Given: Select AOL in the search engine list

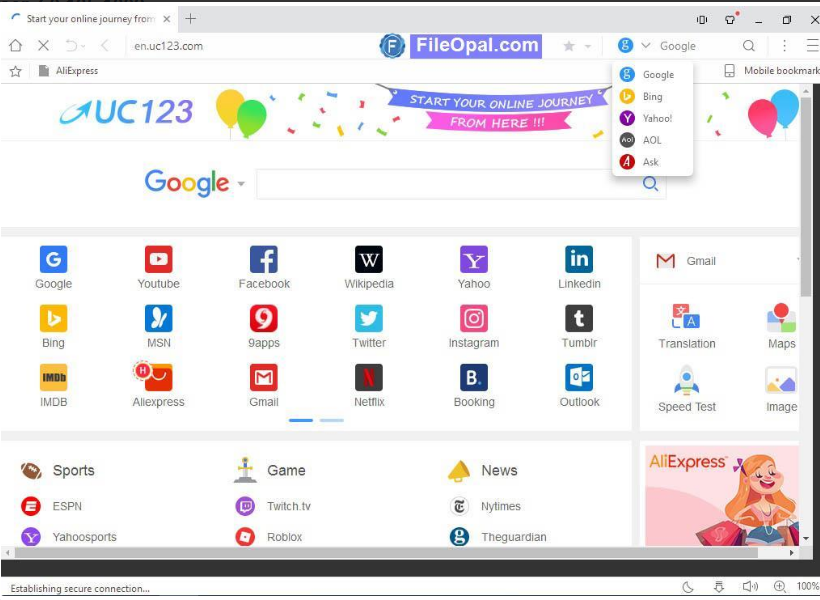Looking at the screenshot, I should [652, 140].
